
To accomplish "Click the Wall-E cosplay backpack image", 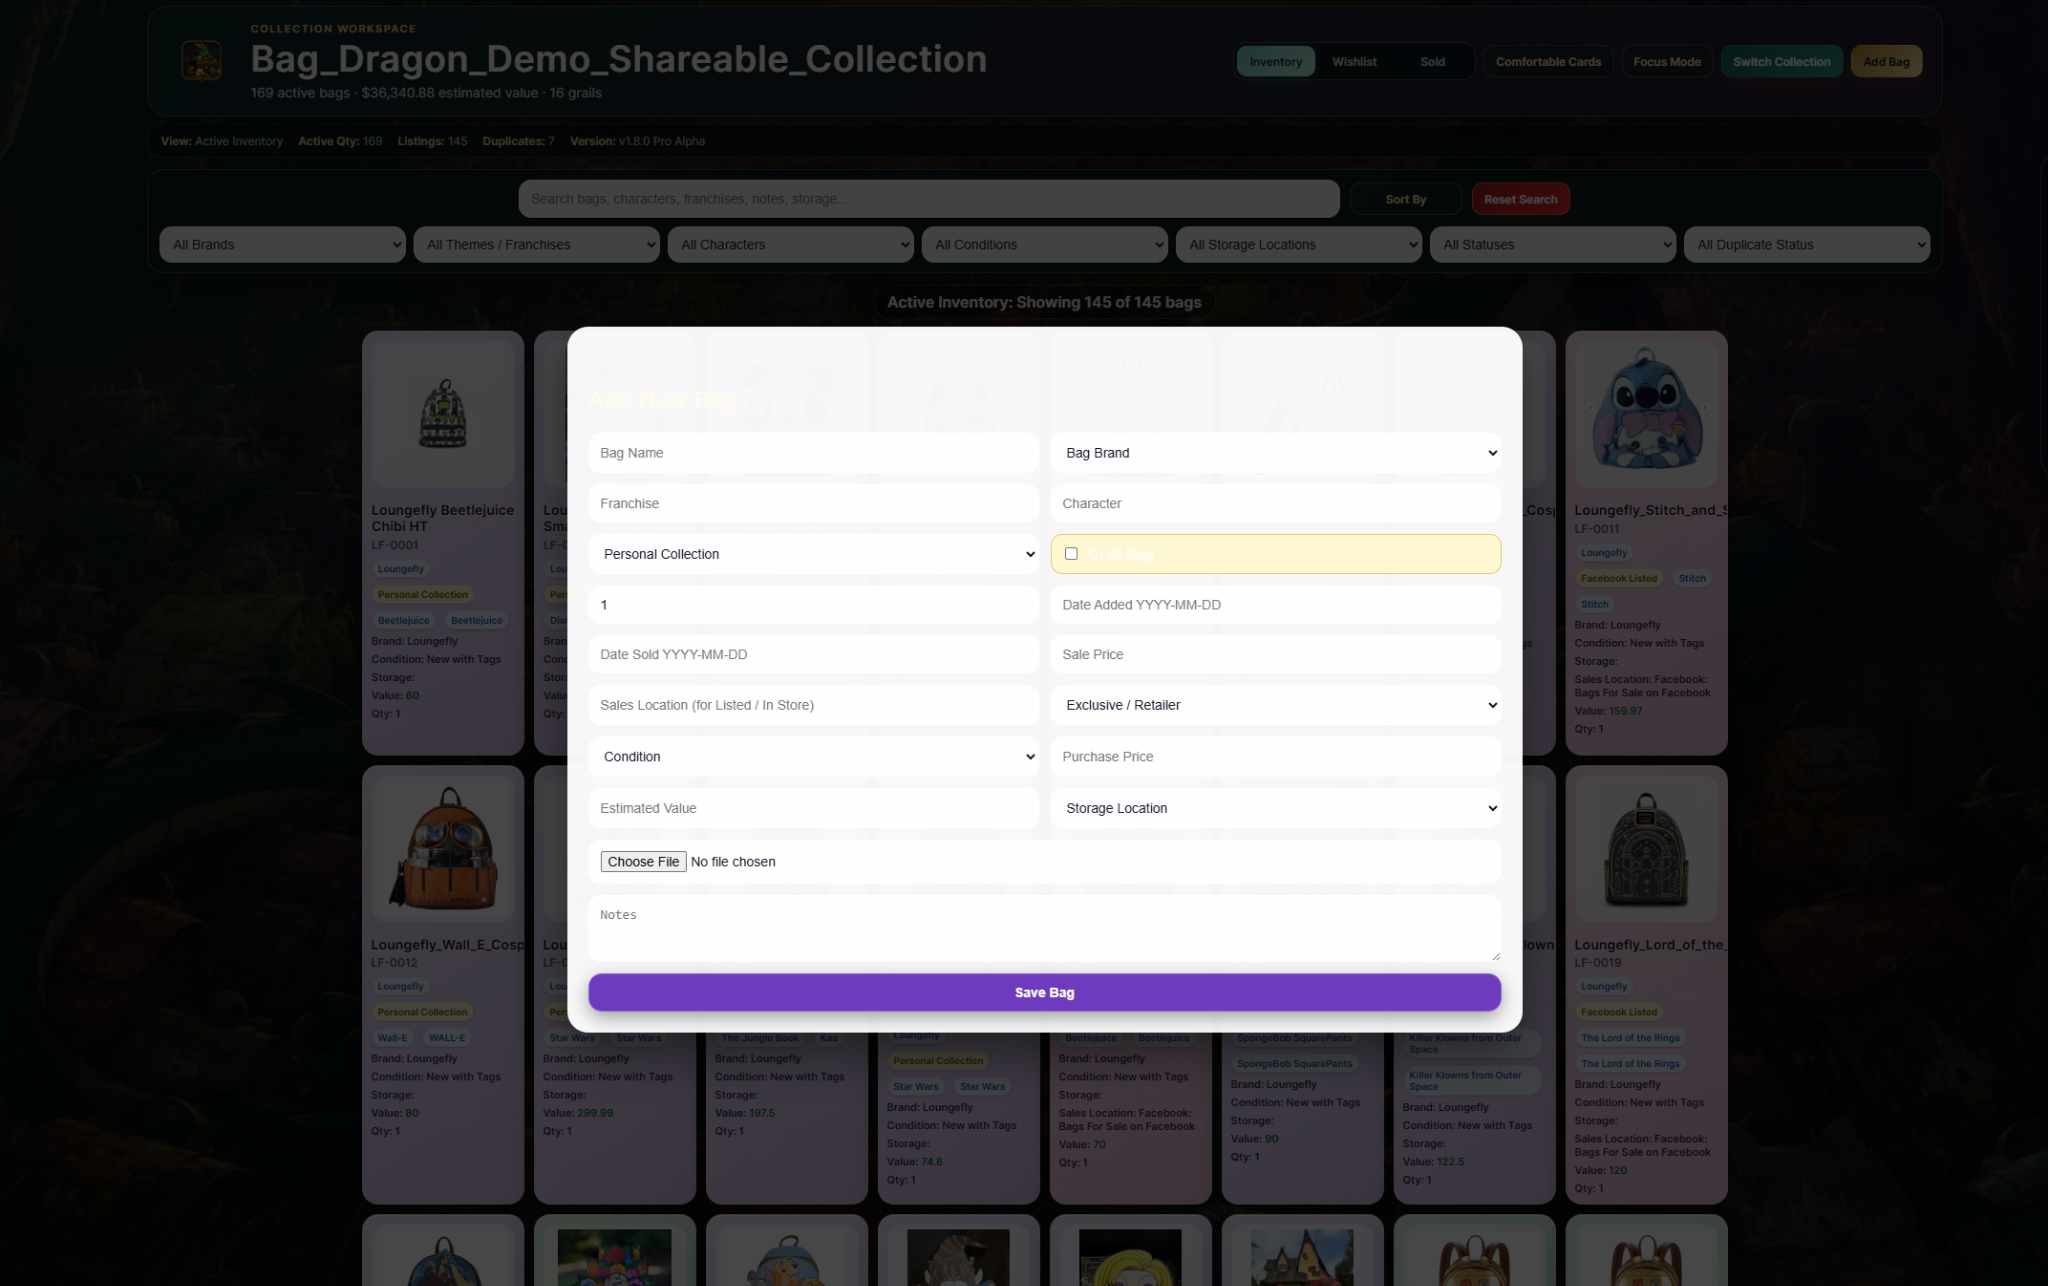I will (443, 848).
